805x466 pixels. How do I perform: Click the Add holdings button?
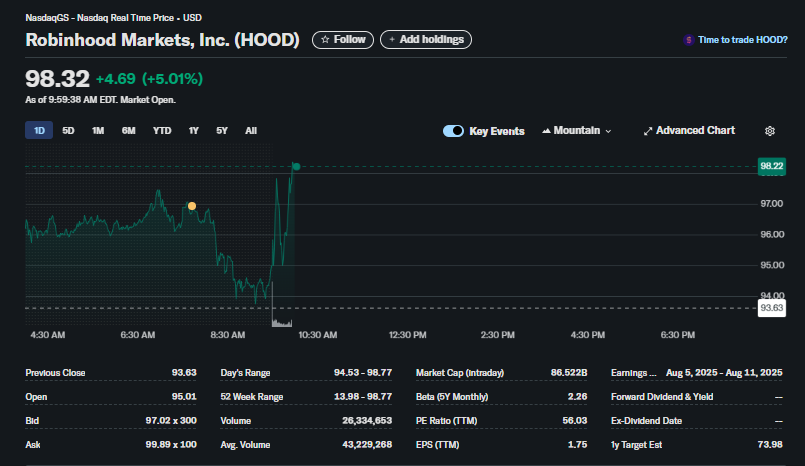point(426,40)
